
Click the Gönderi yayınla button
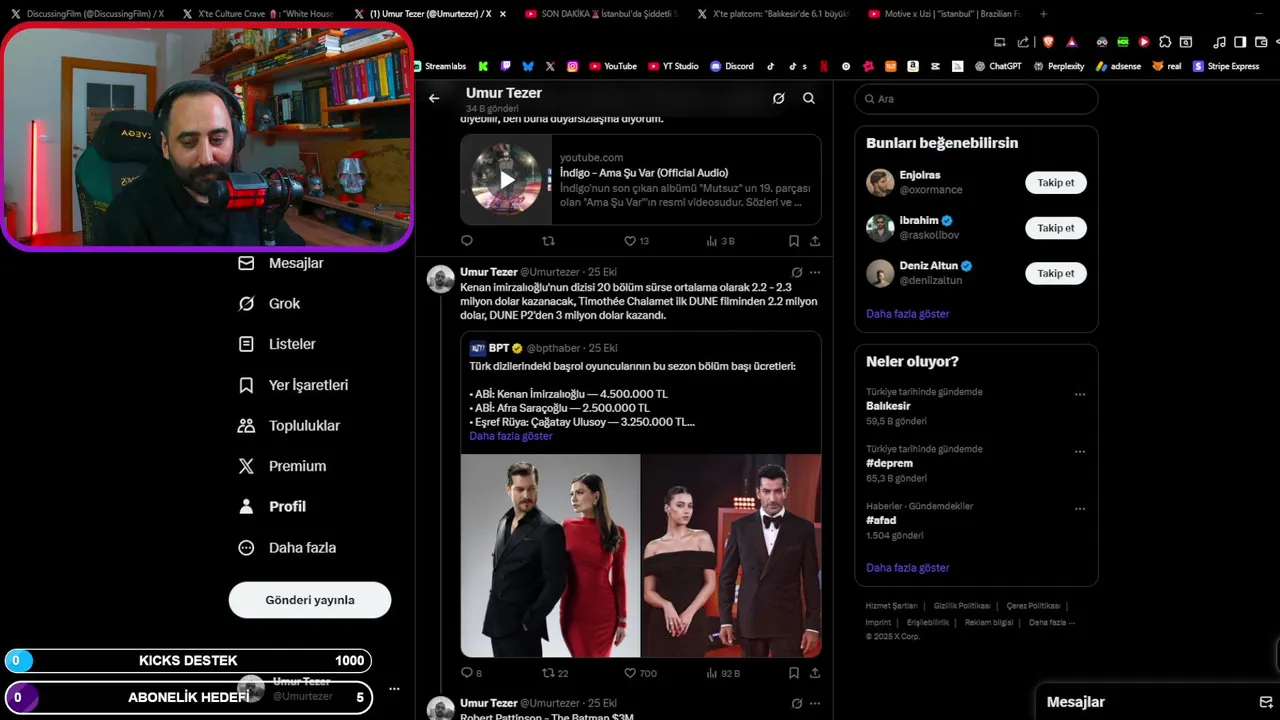310,600
